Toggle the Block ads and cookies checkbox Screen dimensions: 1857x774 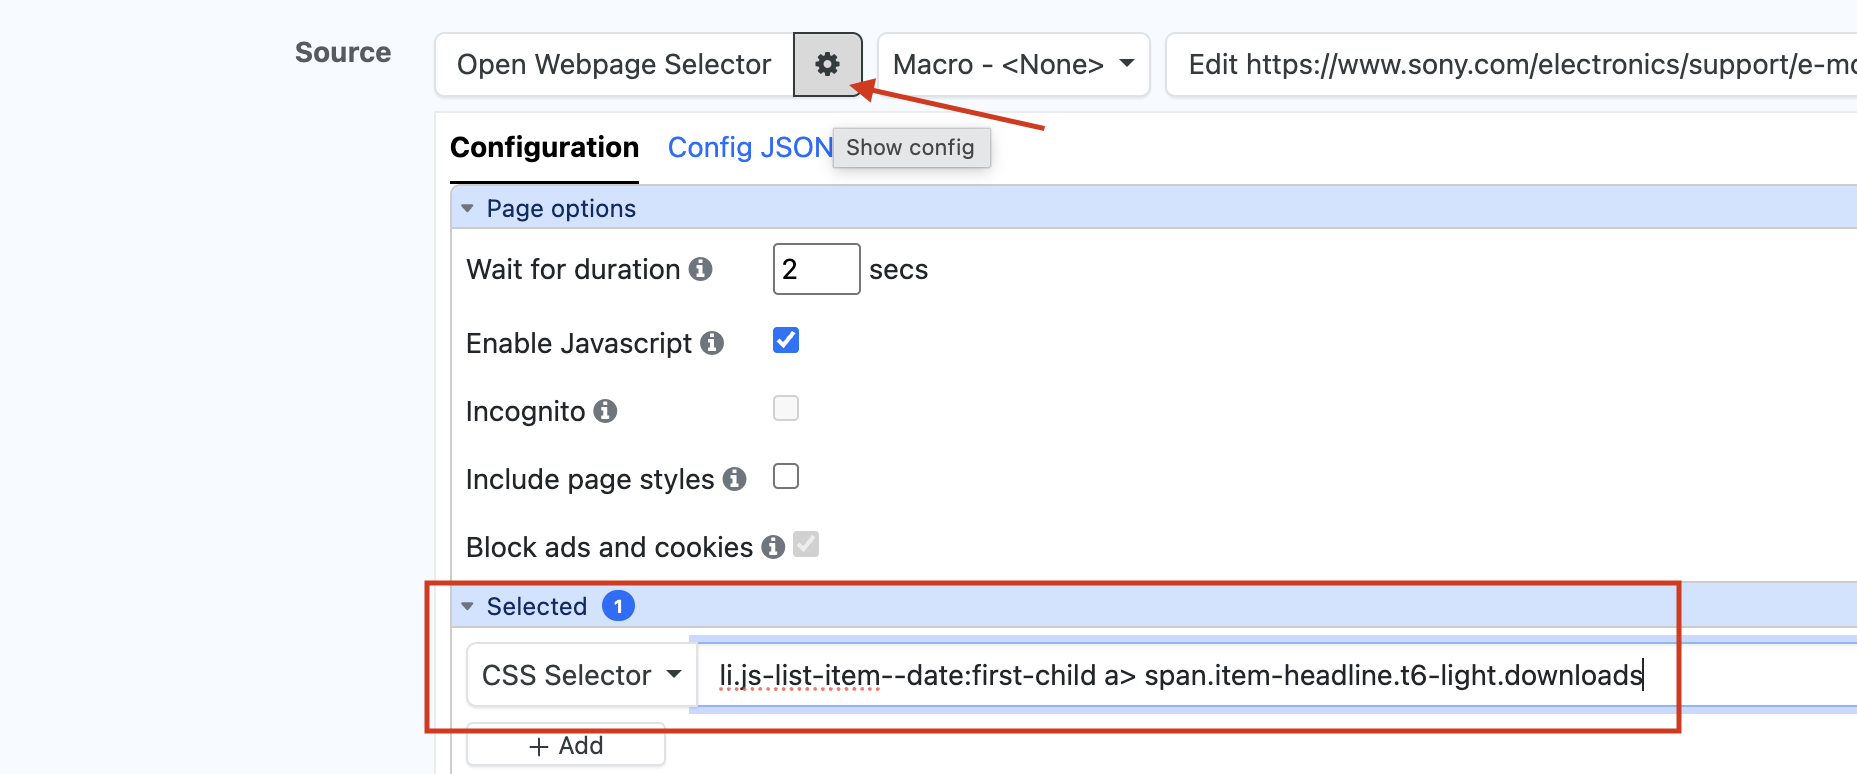(806, 545)
